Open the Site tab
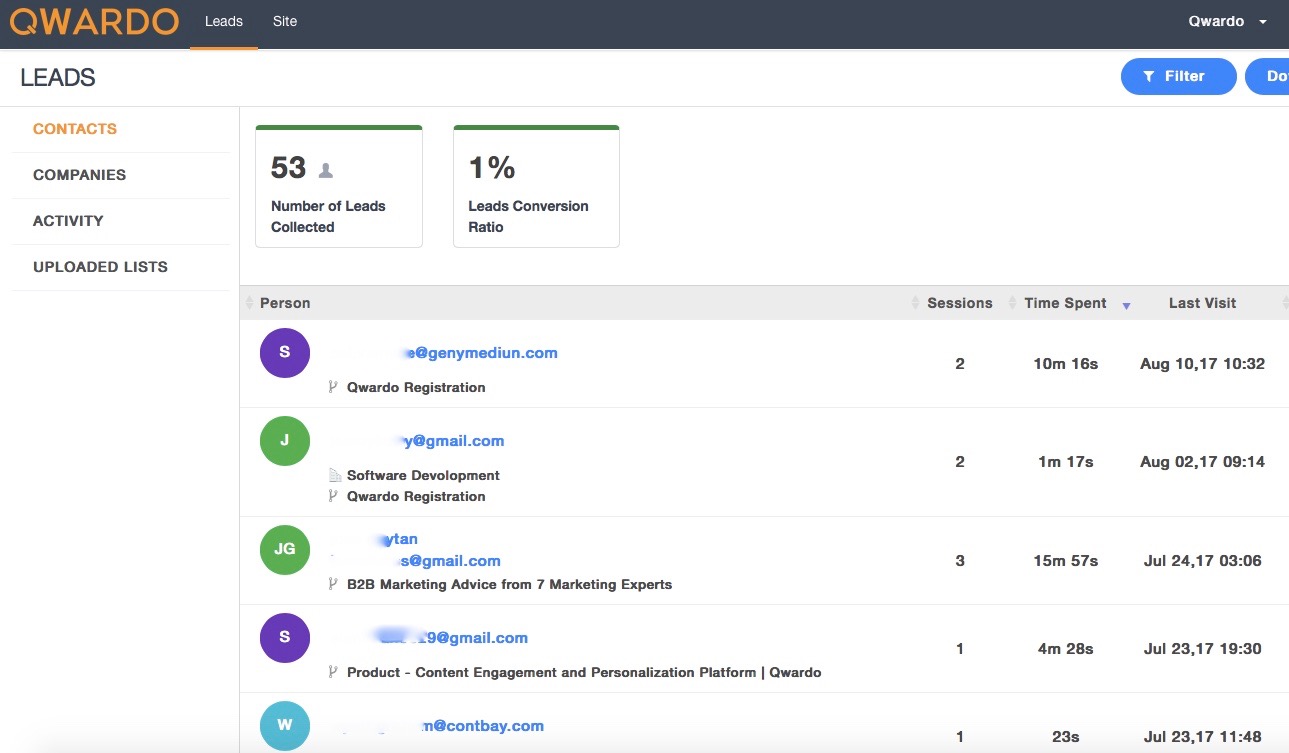1289x753 pixels. [285, 22]
